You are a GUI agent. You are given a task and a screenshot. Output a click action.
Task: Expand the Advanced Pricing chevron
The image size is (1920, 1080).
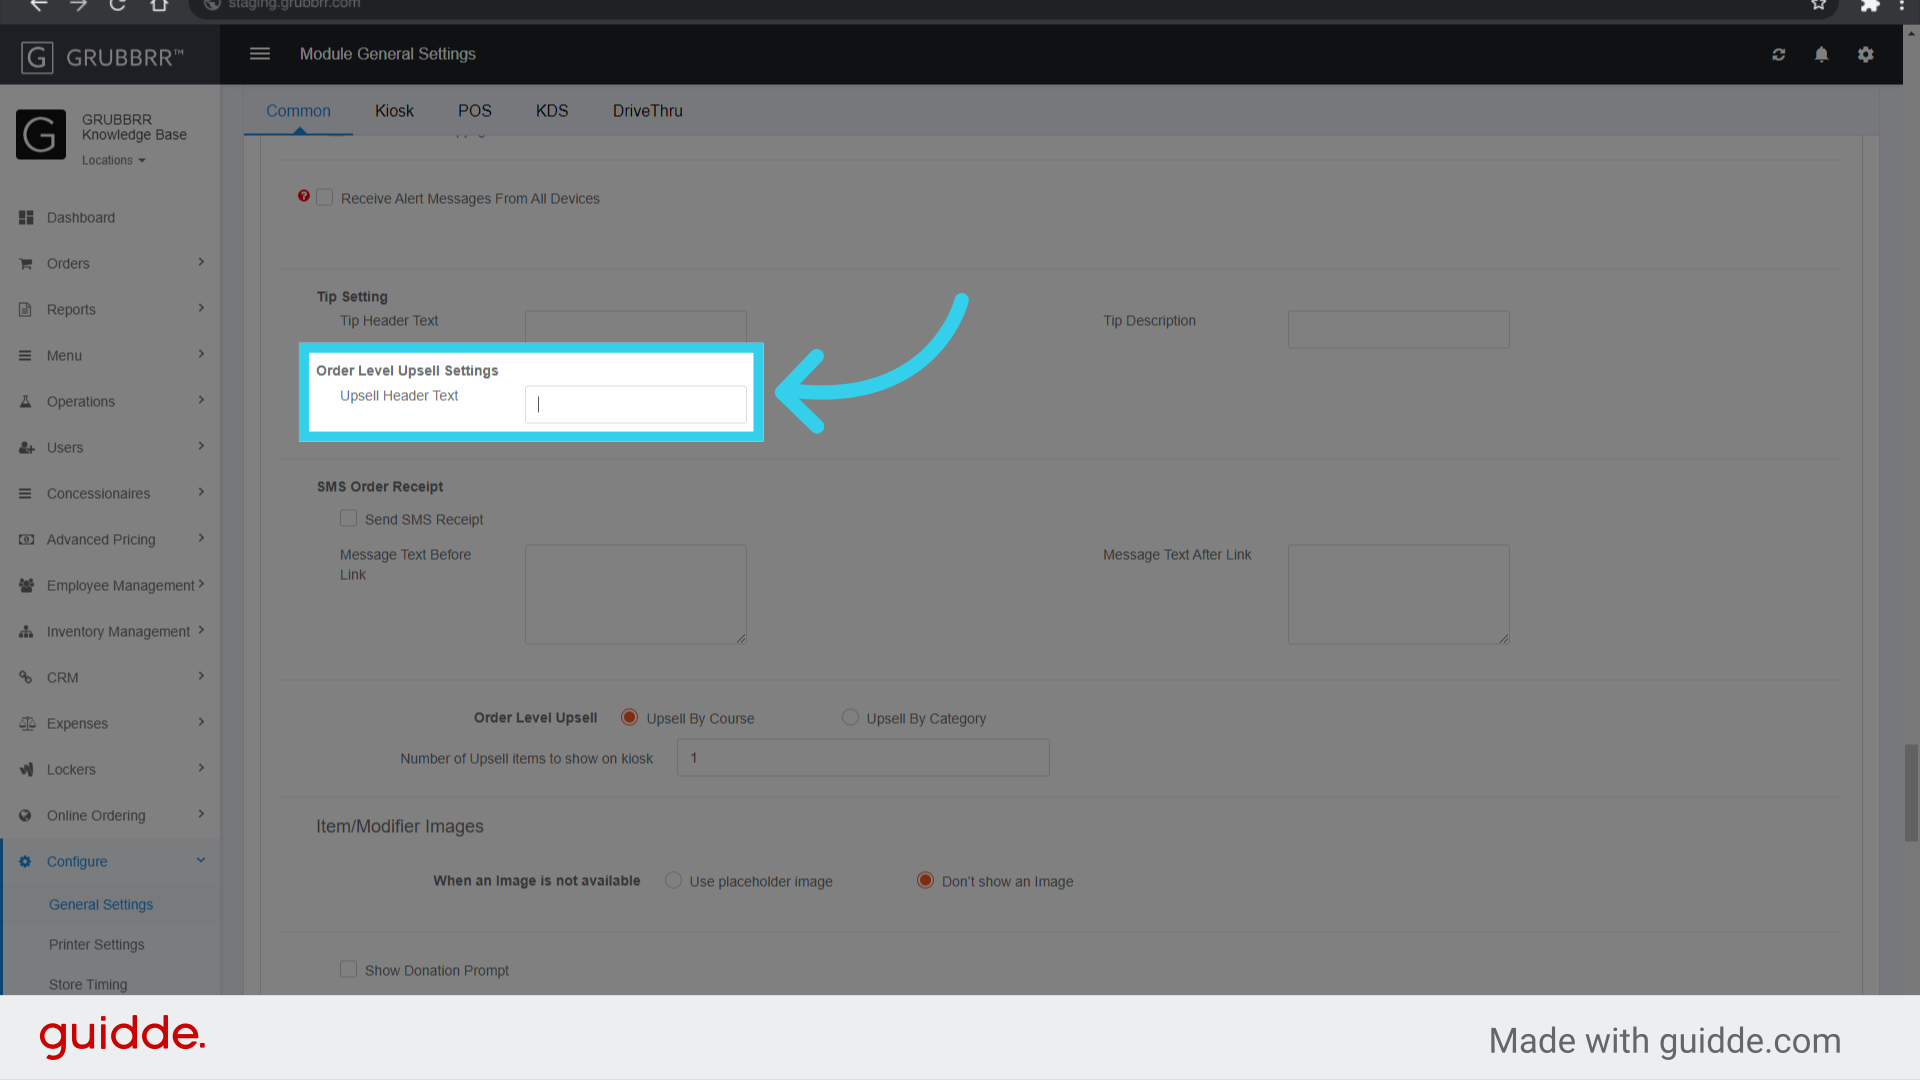(x=201, y=539)
